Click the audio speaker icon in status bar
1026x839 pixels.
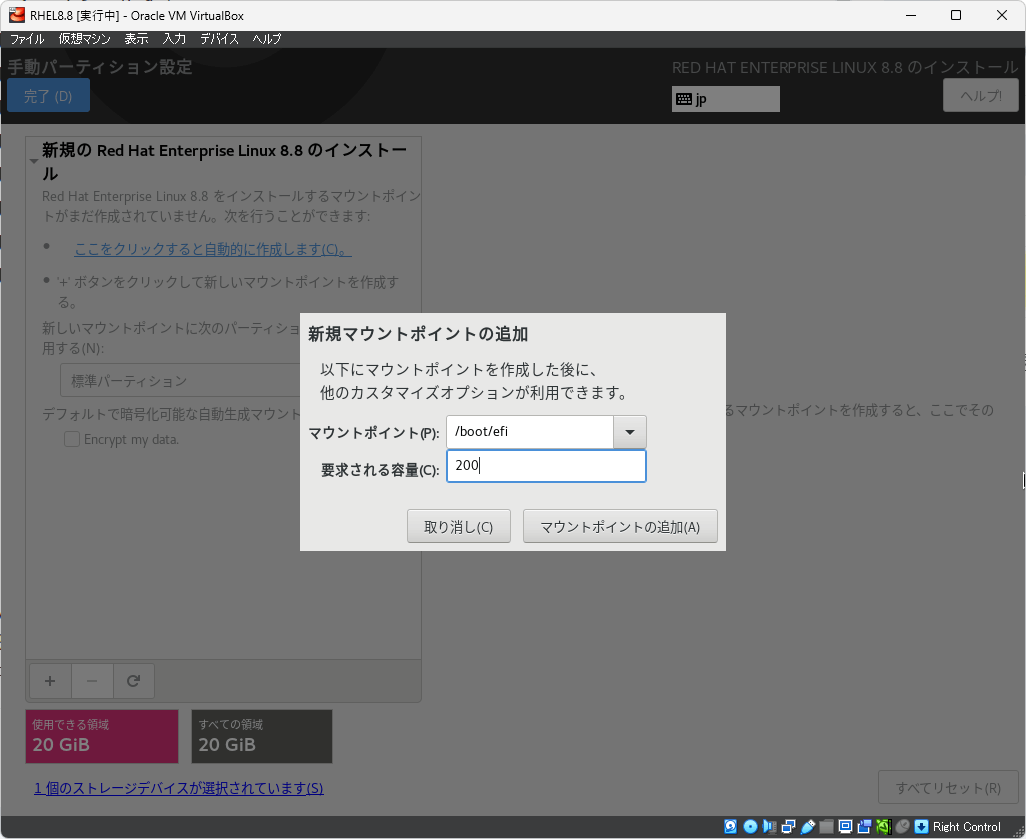(x=770, y=827)
